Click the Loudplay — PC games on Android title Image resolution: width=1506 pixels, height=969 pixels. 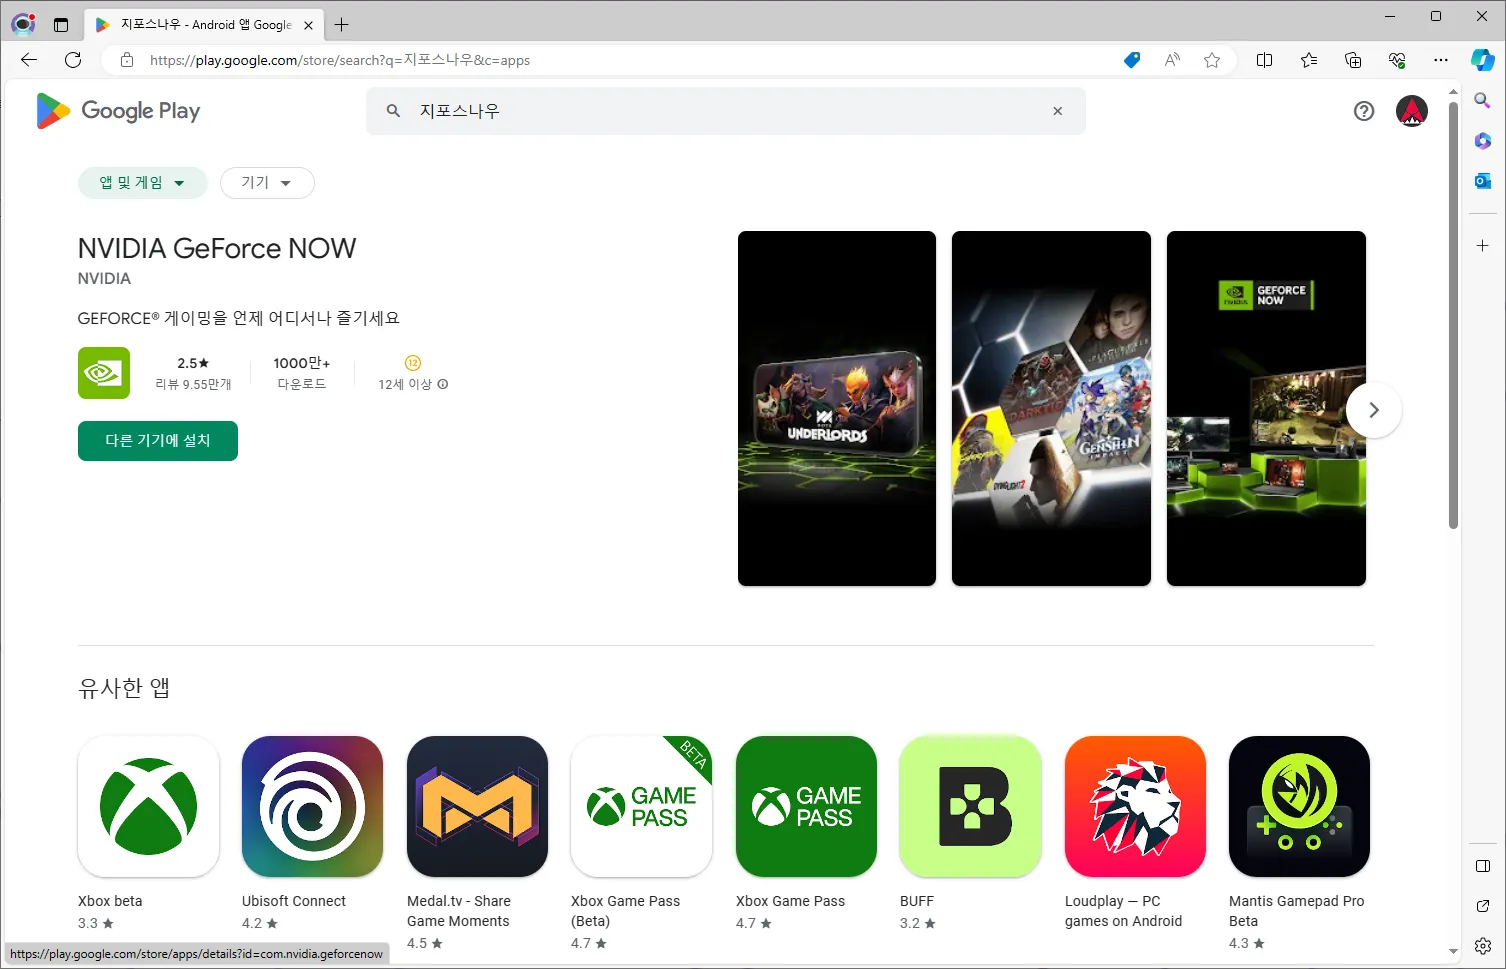[1123, 911]
